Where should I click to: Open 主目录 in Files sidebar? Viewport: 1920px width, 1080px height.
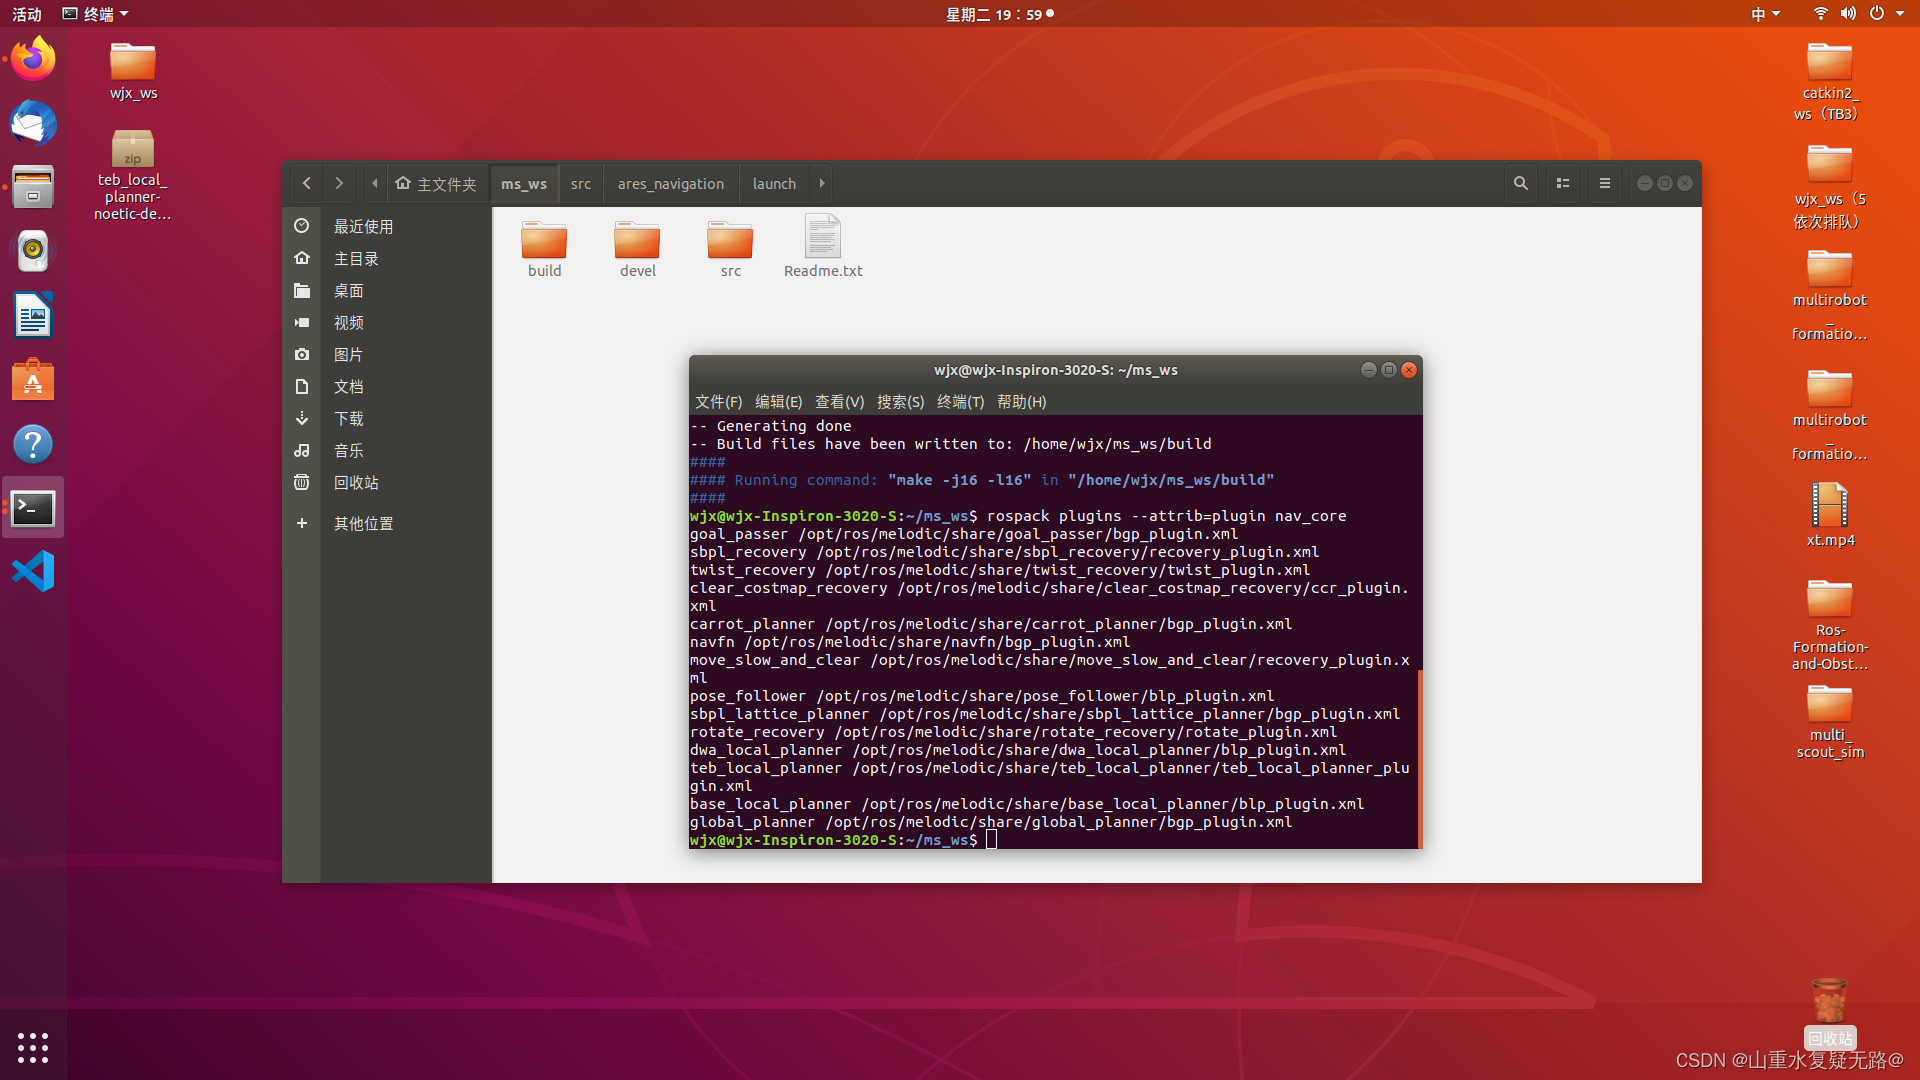[388, 258]
